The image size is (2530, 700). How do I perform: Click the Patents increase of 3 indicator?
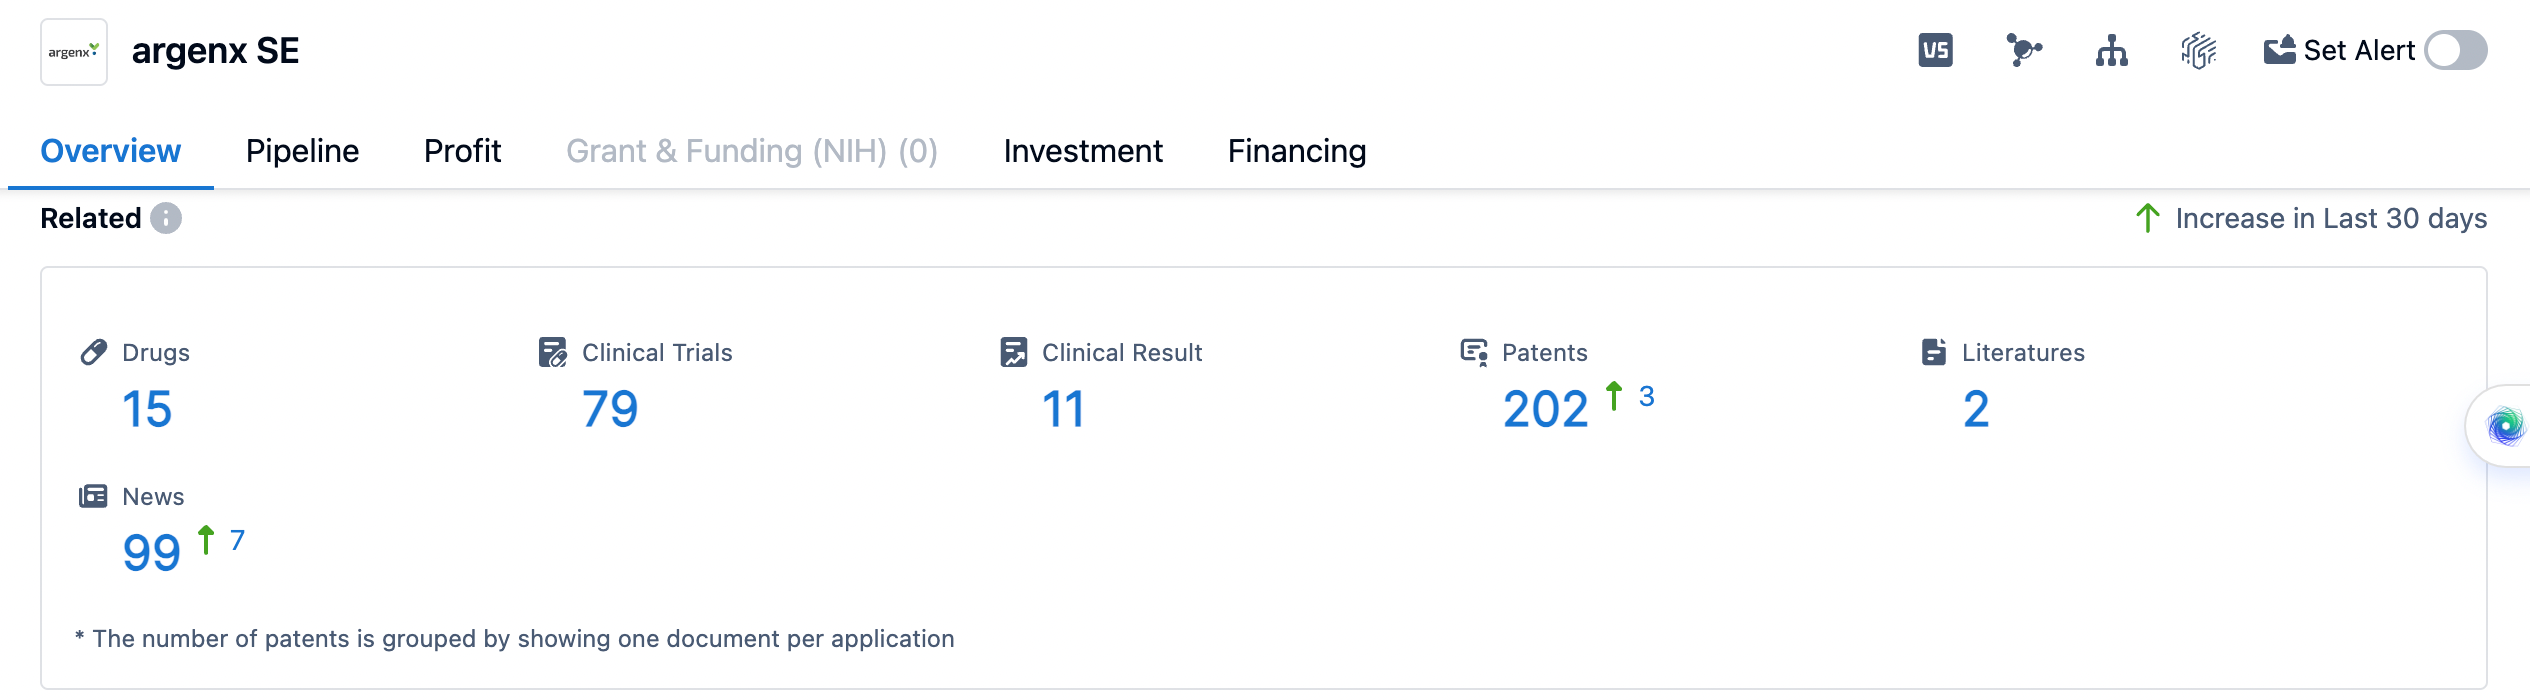1645,397
